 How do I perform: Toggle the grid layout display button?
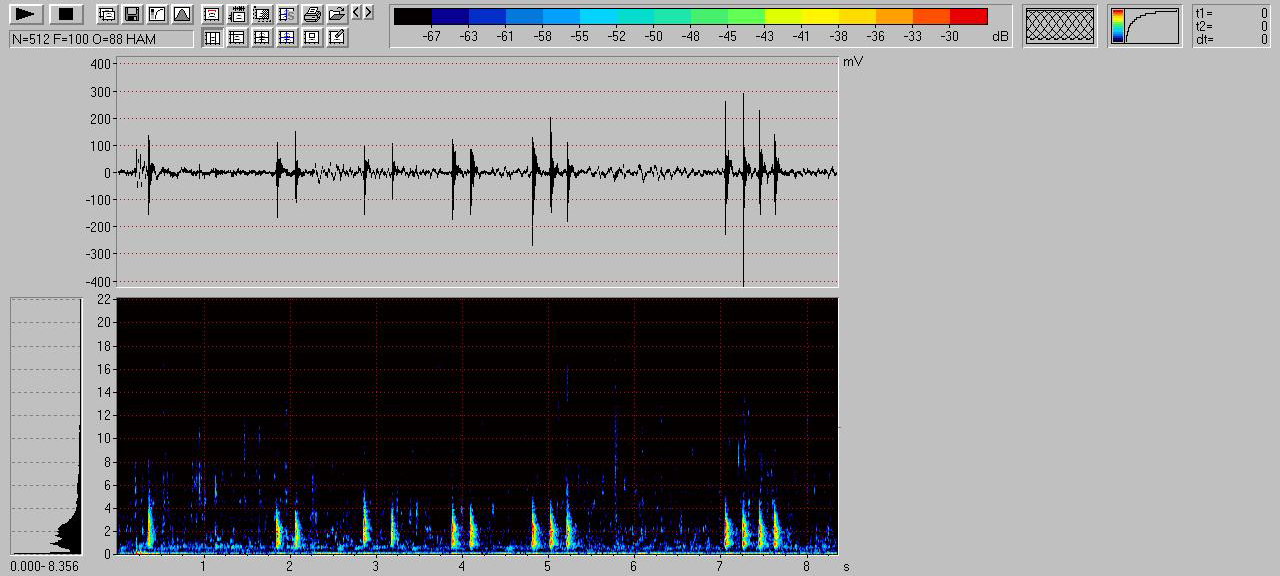(x=262, y=38)
